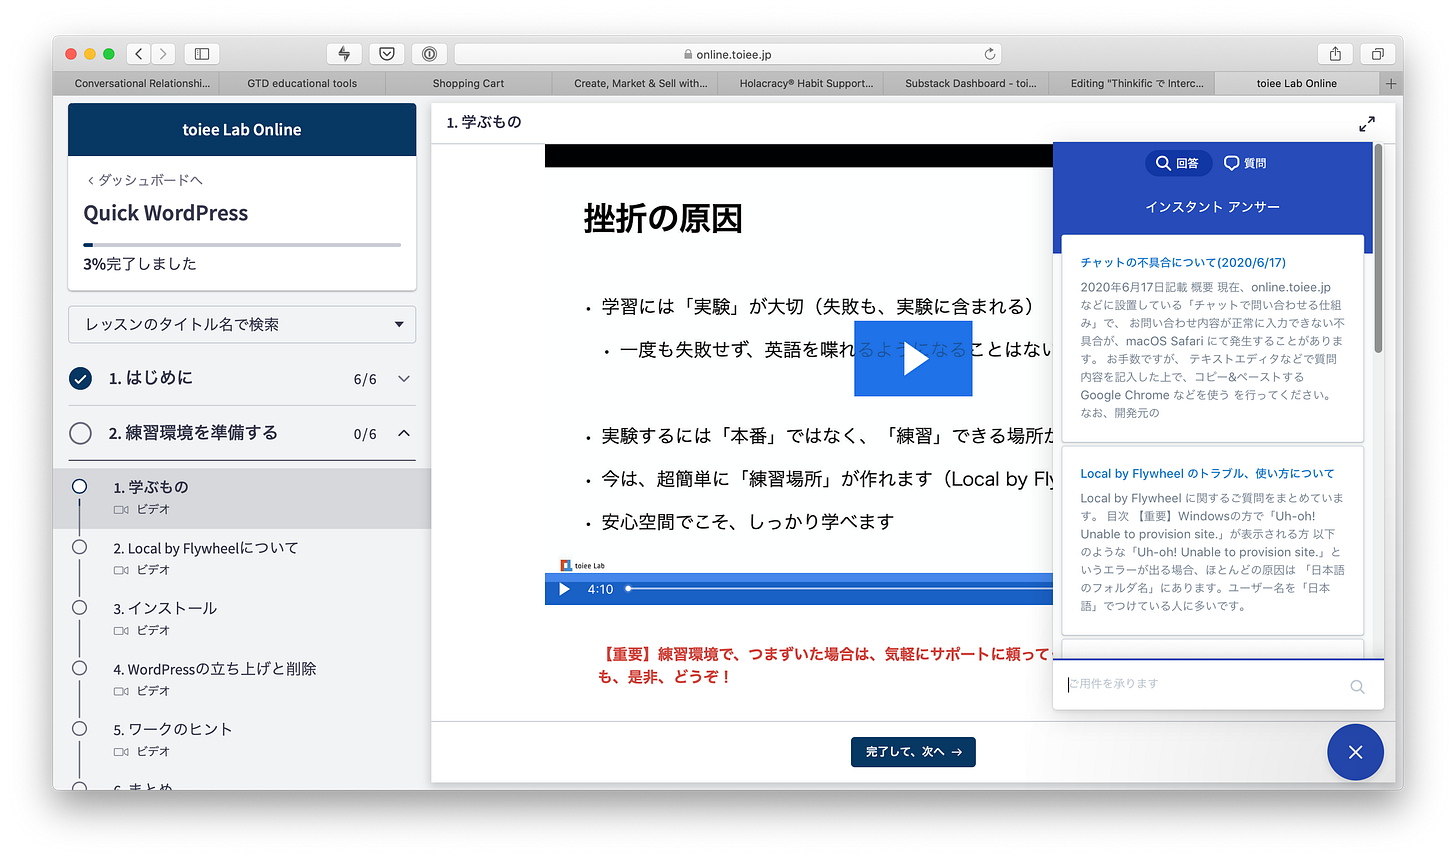The width and height of the screenshot is (1456, 860).
Task: Mark lesson 3. インストール circle
Action: pyautogui.click(x=79, y=607)
